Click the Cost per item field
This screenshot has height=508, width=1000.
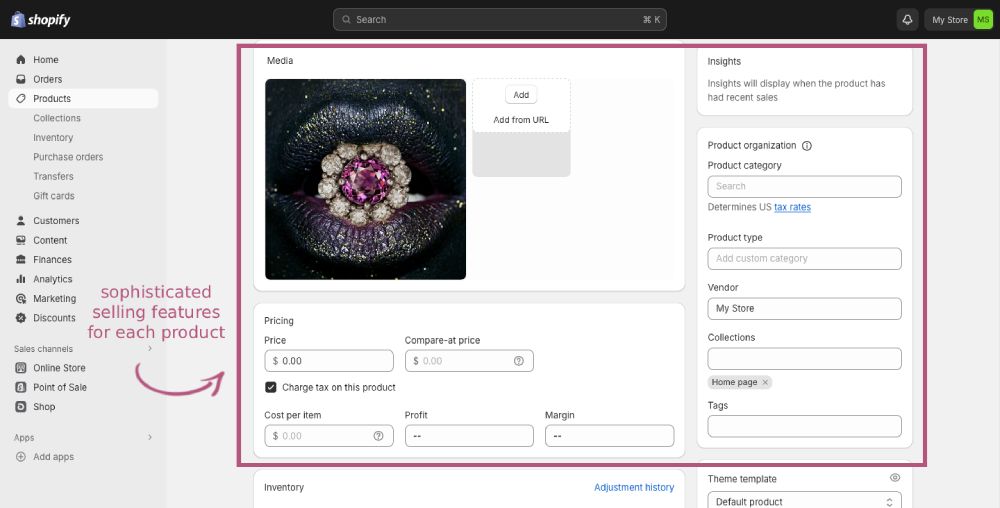tap(329, 436)
